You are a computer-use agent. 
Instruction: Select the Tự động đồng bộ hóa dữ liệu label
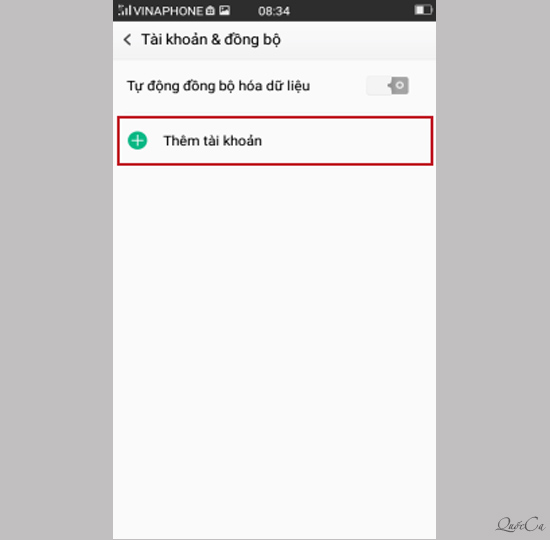pos(218,86)
